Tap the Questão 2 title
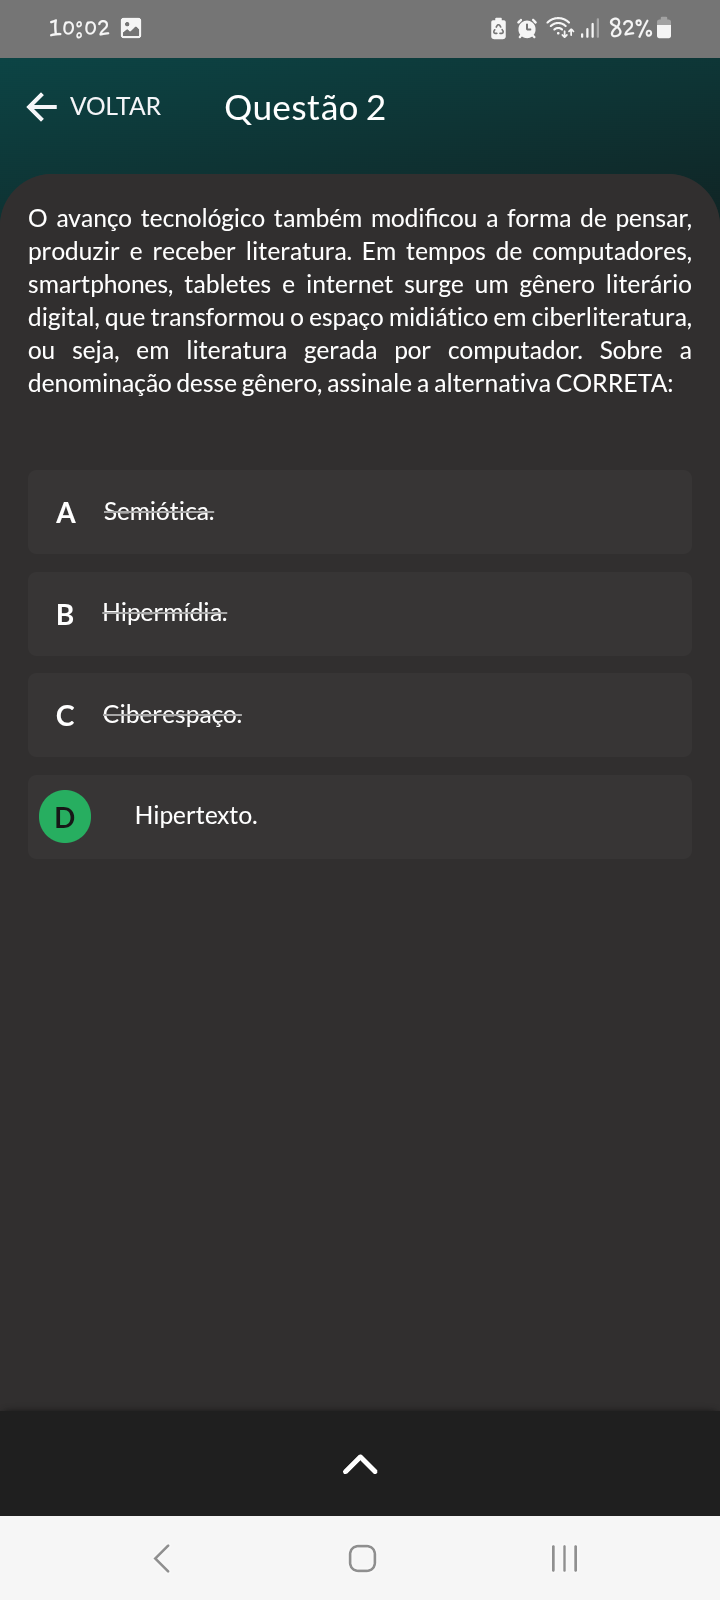The height and width of the screenshot is (1600, 720). pos(305,108)
